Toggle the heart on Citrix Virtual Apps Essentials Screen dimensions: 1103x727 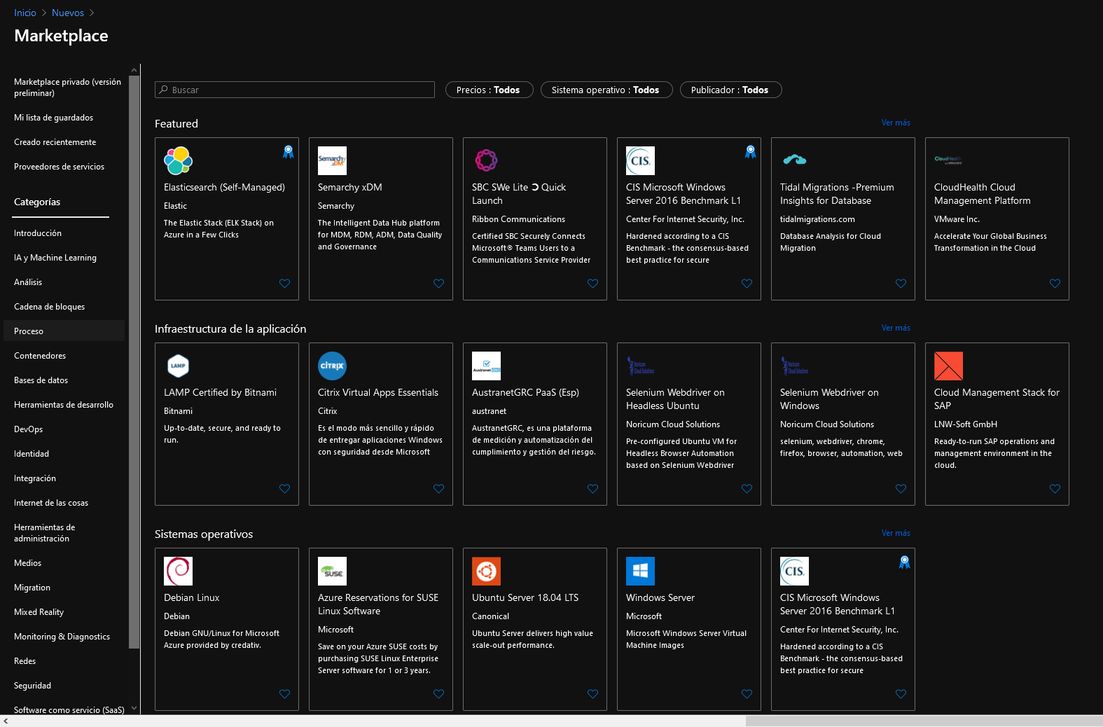(438, 488)
